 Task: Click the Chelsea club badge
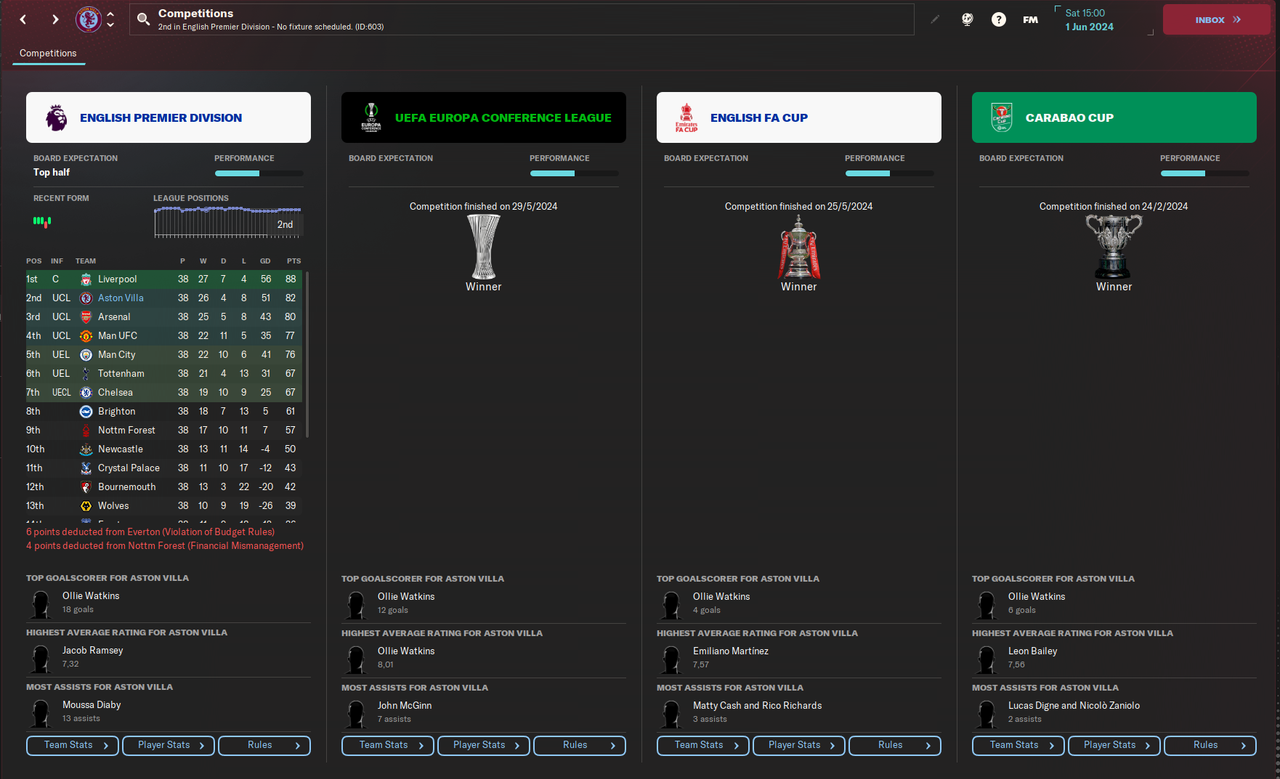[x=86, y=392]
